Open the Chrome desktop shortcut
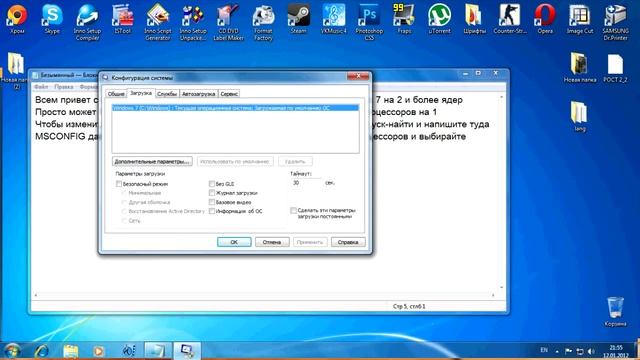Screen dimensions: 640x360 [x=17, y=18]
